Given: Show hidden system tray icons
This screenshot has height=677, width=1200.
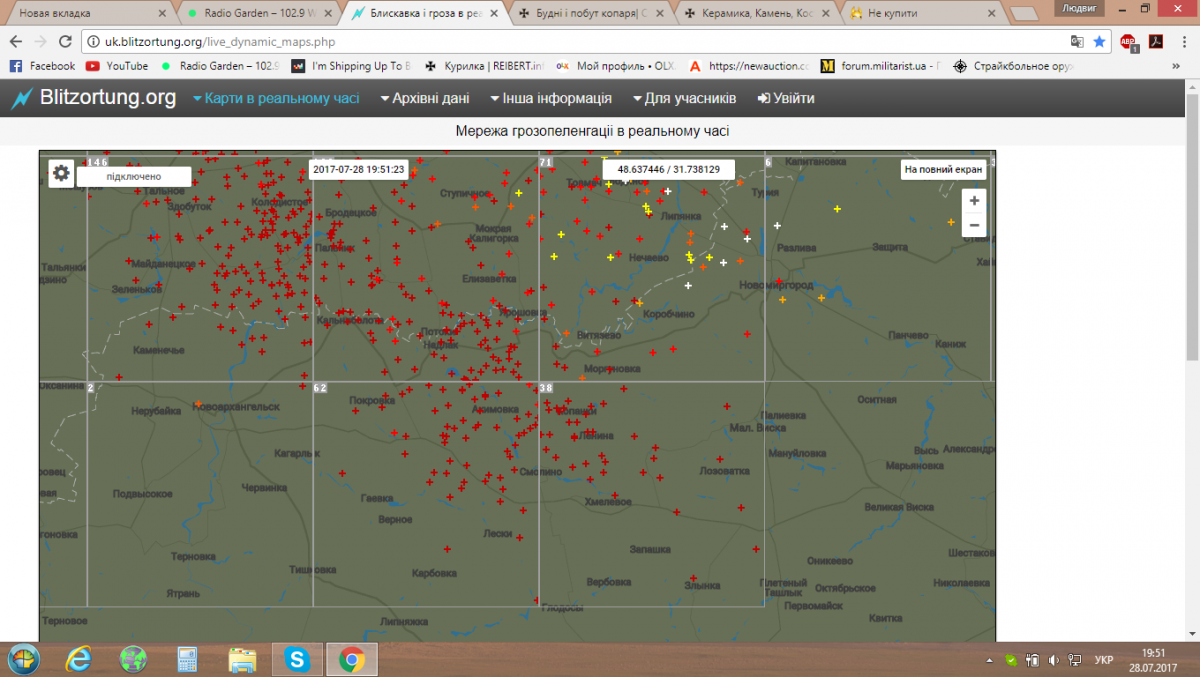Looking at the screenshot, I should click(990, 660).
